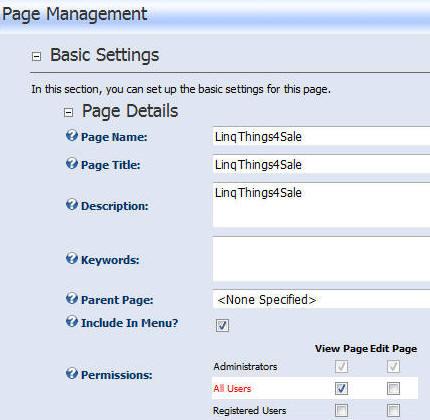Click the Description label
The width and height of the screenshot is (430, 420).
(x=115, y=206)
